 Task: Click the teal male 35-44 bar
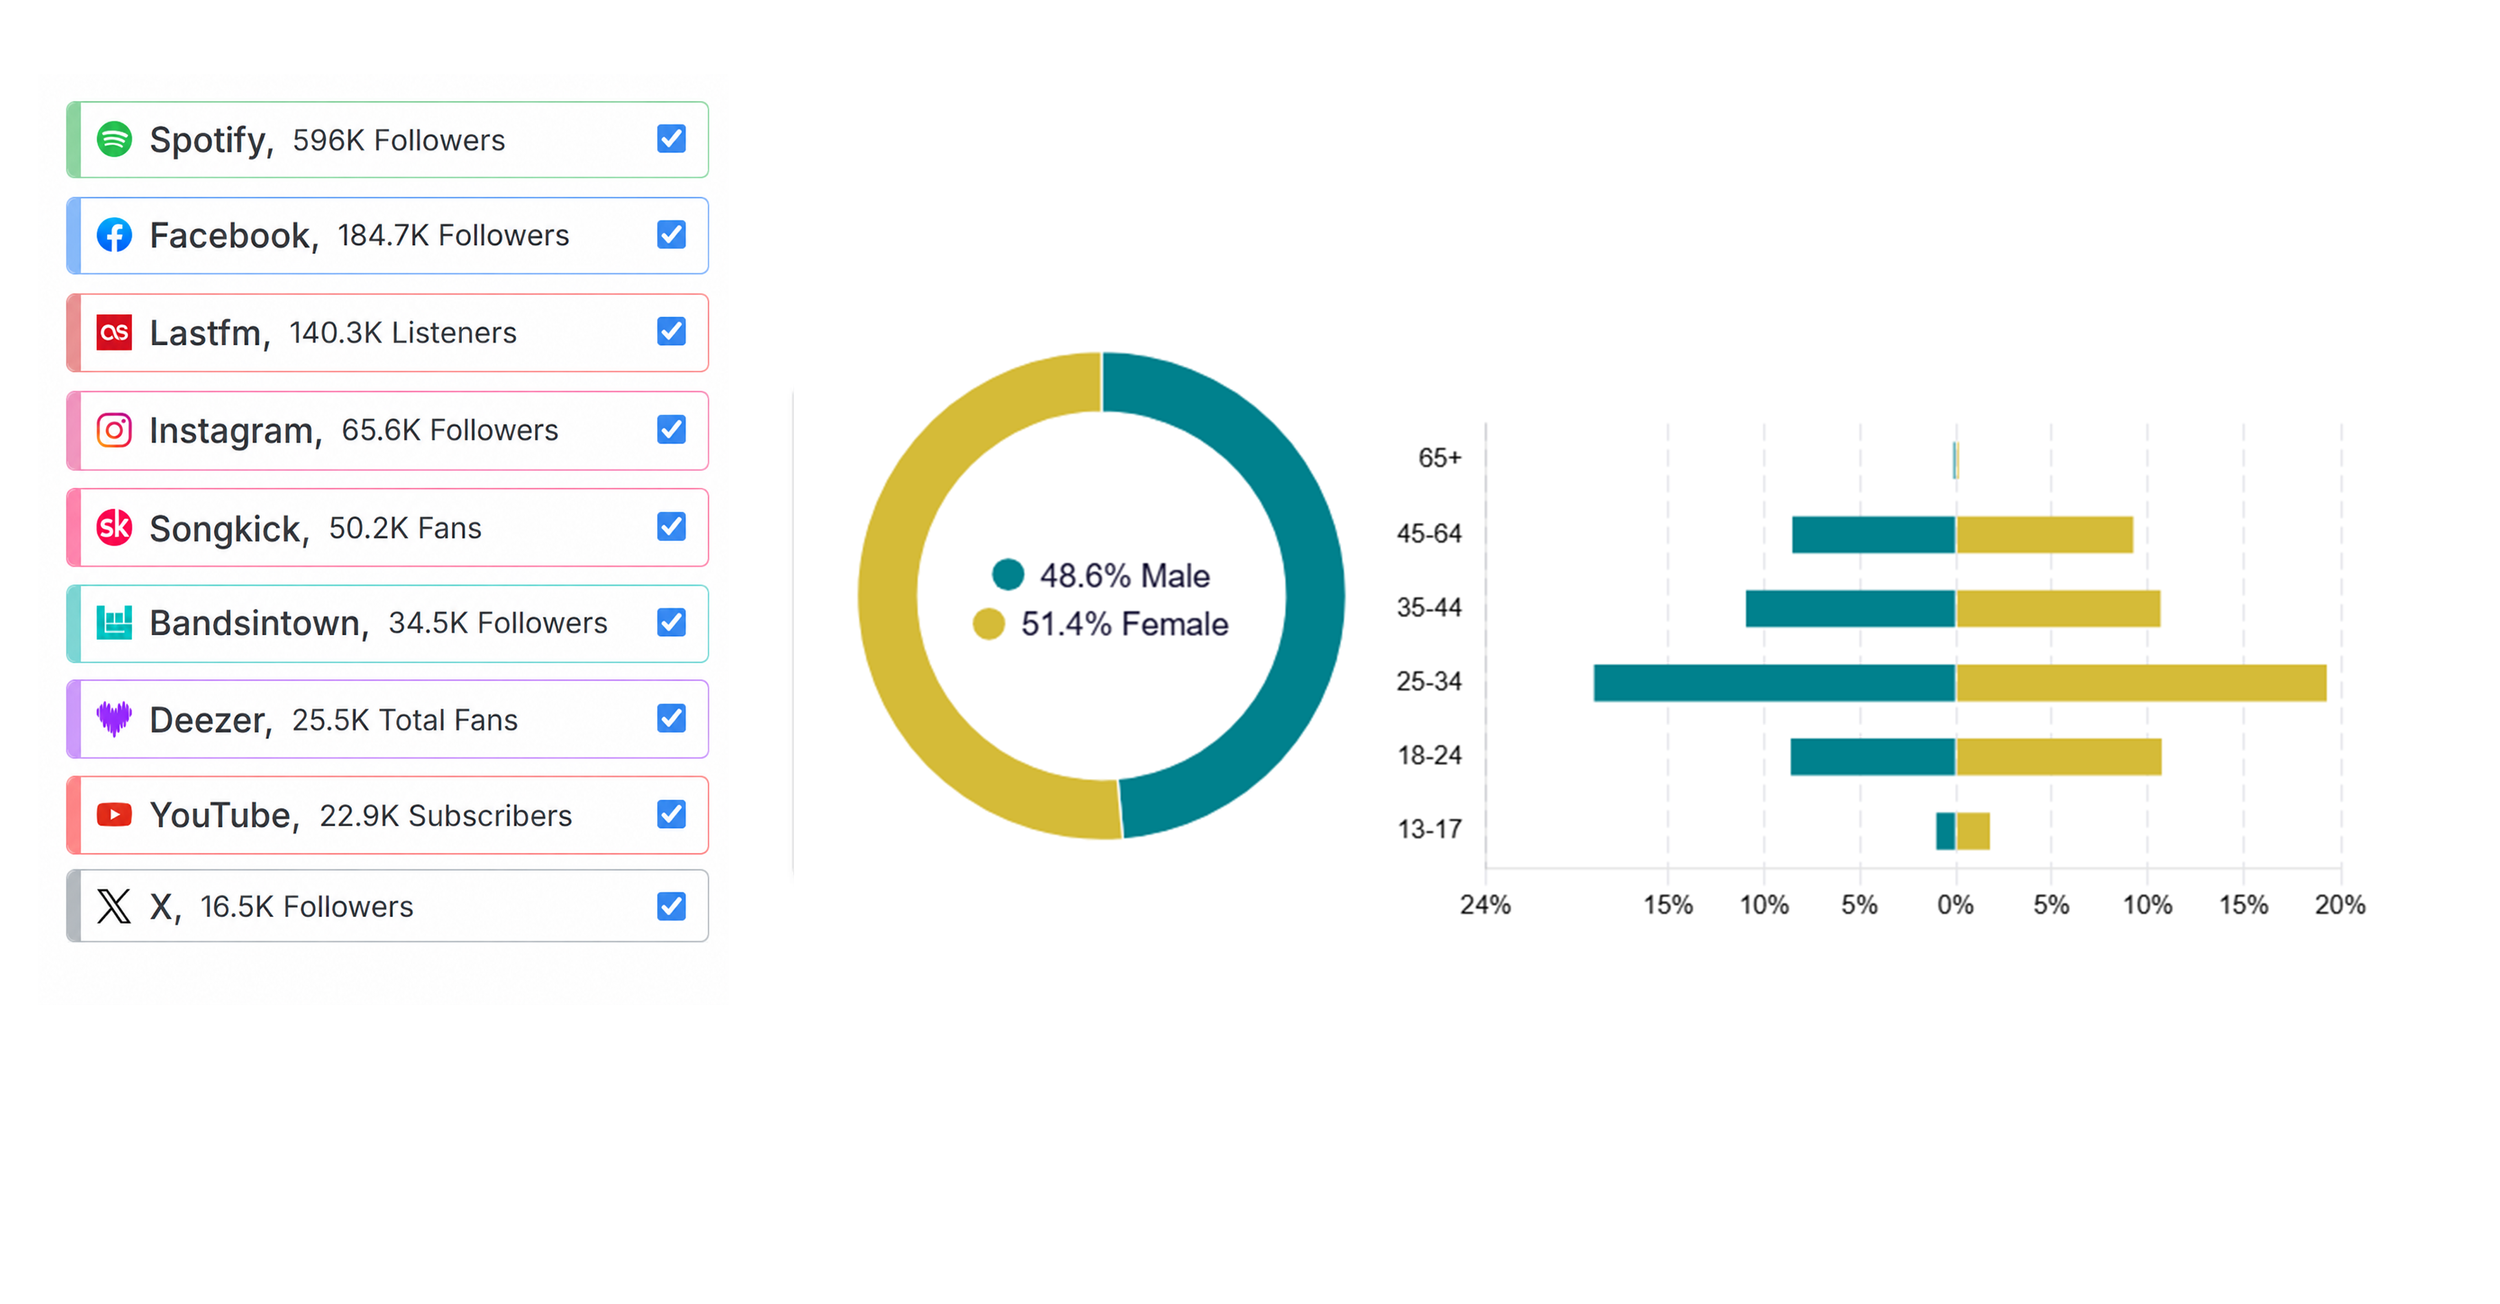(x=1850, y=609)
